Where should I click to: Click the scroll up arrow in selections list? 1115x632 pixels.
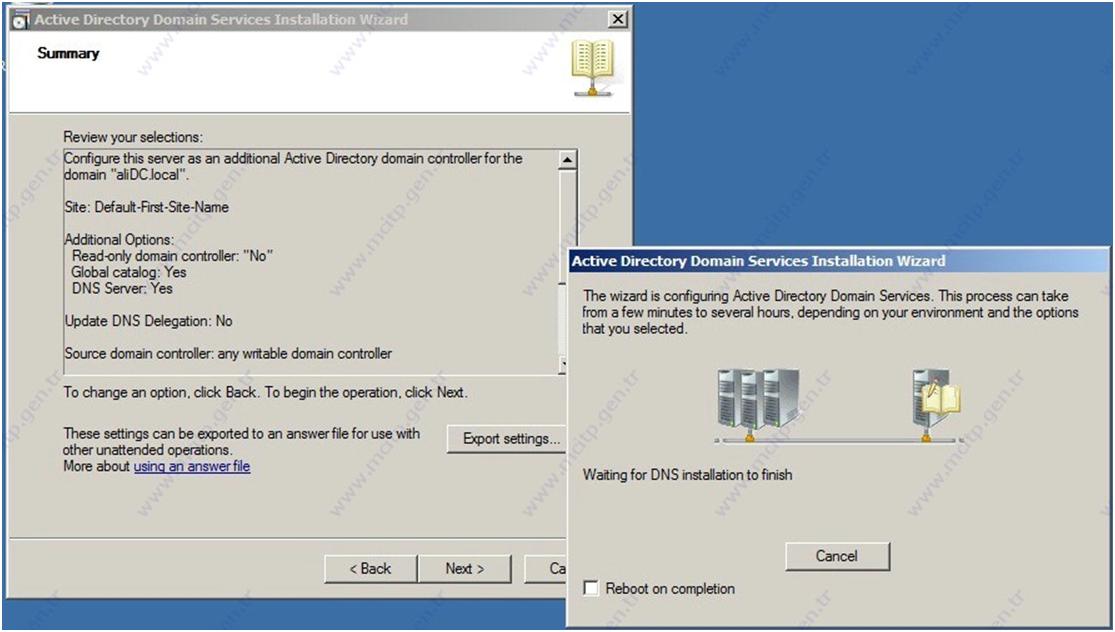point(567,159)
